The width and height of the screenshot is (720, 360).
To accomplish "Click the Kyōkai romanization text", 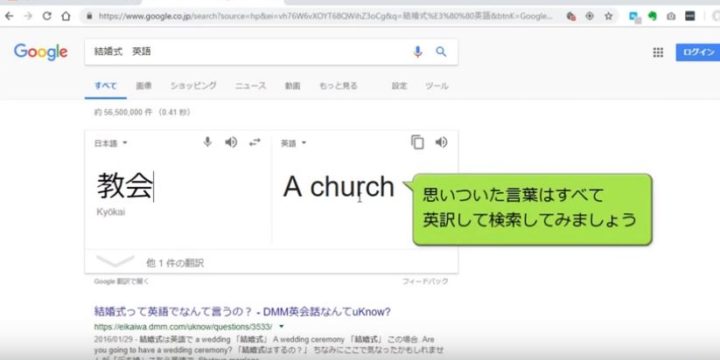I will tap(111, 212).
